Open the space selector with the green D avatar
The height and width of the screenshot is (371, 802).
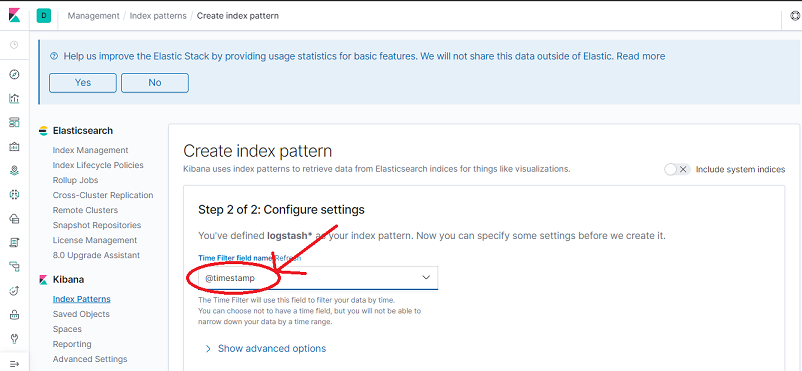[x=43, y=16]
